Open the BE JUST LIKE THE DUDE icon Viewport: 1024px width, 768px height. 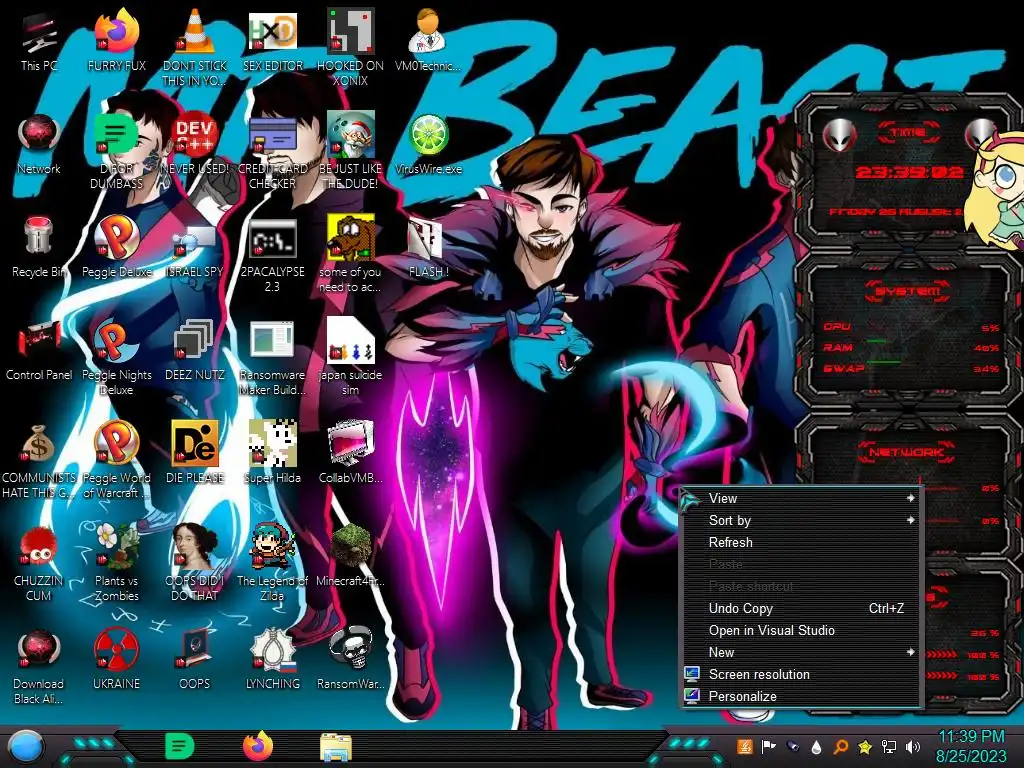pyautogui.click(x=351, y=151)
